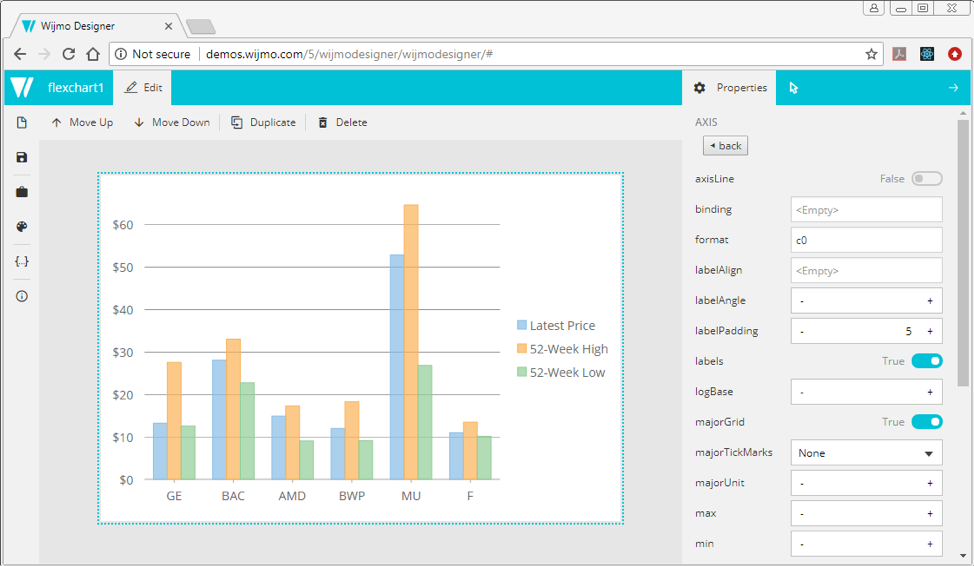Open the toolbox briefcase icon
This screenshot has width=974, height=566.
[22, 192]
